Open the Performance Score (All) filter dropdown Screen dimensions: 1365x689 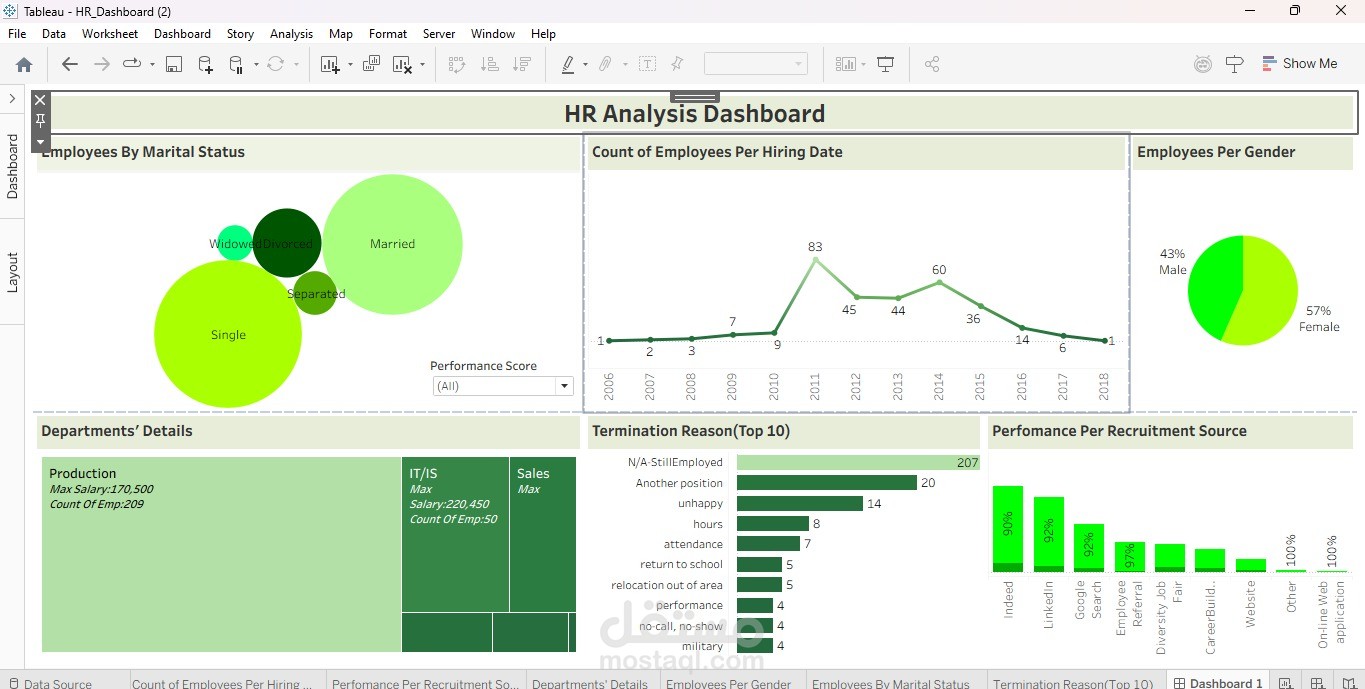564,385
